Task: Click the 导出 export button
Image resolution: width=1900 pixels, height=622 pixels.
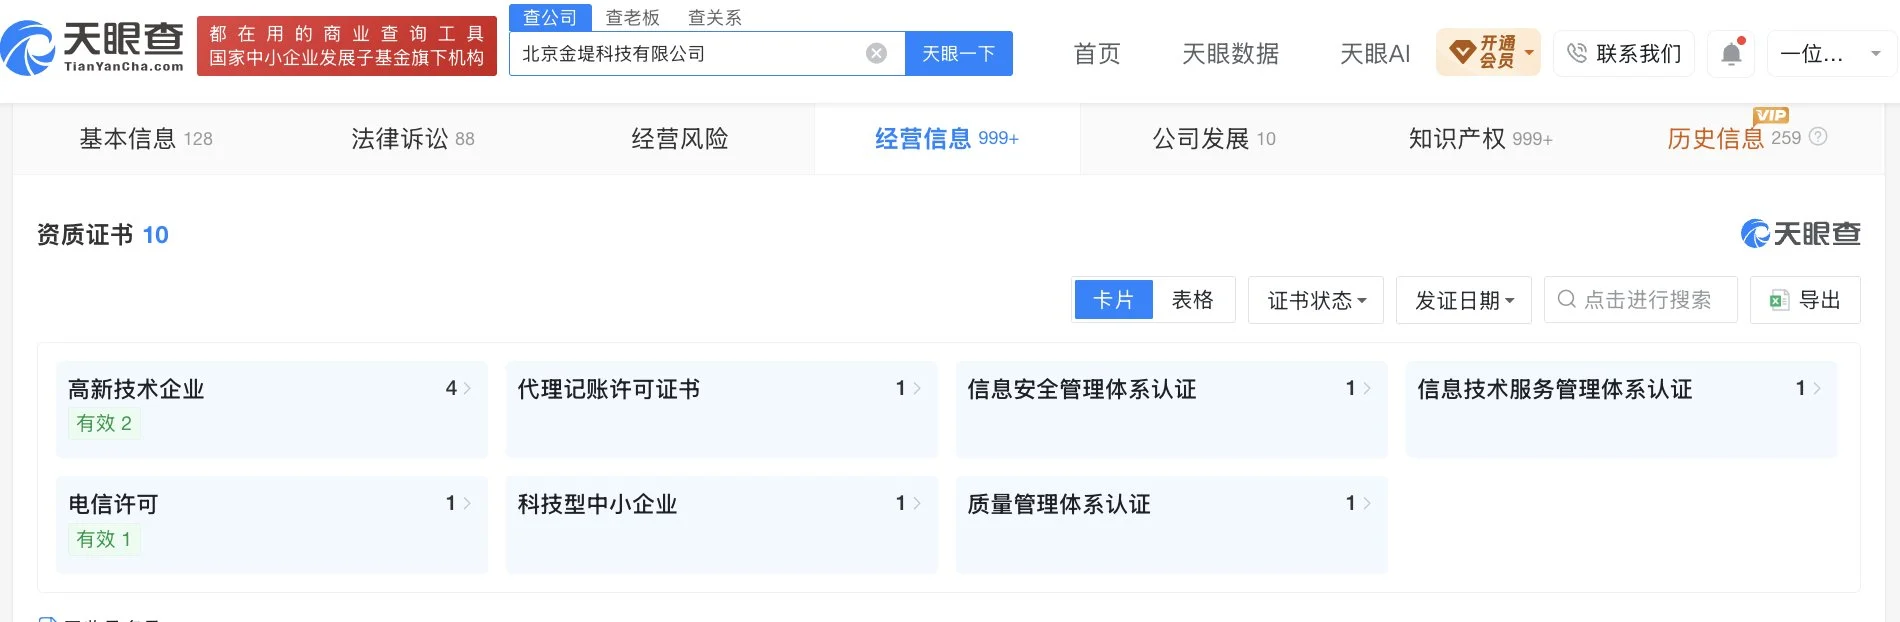Action: 1805,300
